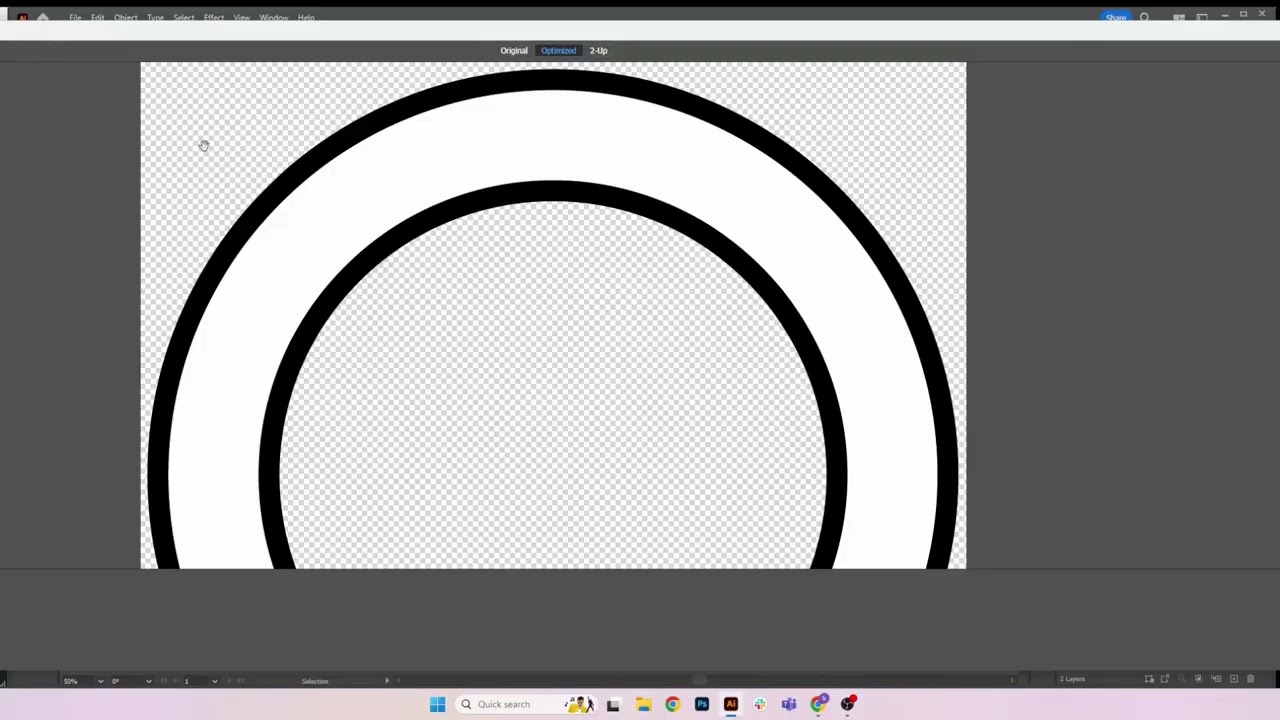Click Create New Layer icon
The height and width of the screenshot is (720, 1280).
1234,679
